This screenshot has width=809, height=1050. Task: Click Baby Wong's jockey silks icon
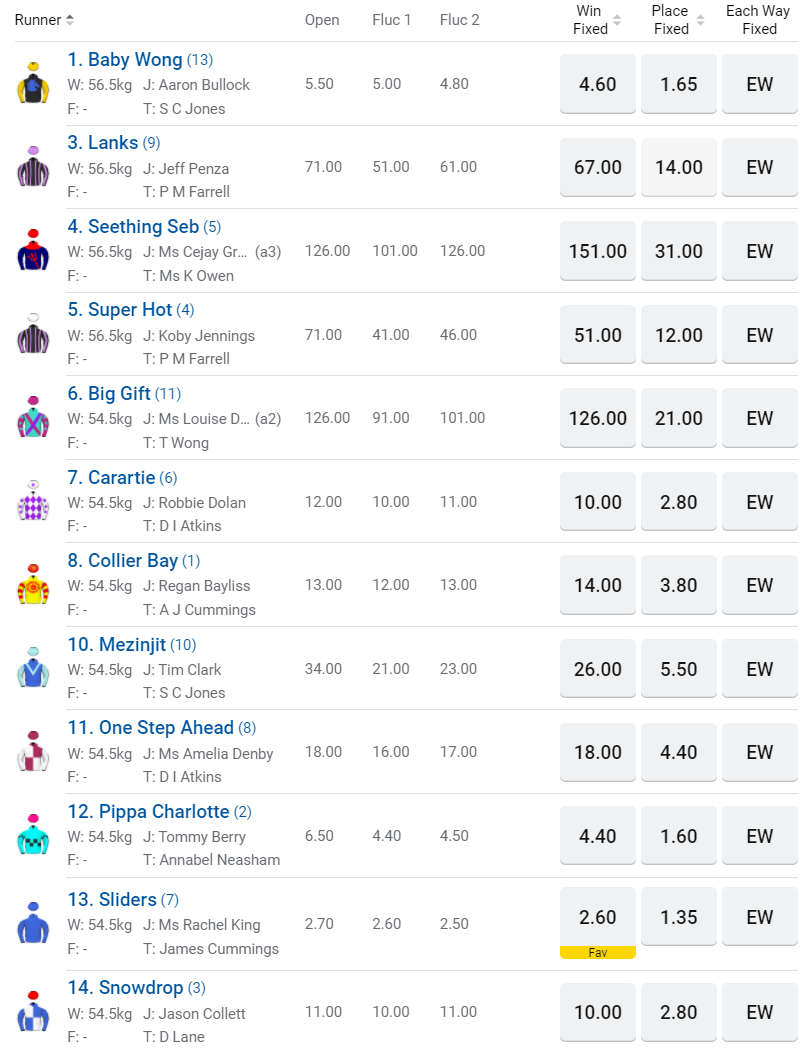click(33, 84)
